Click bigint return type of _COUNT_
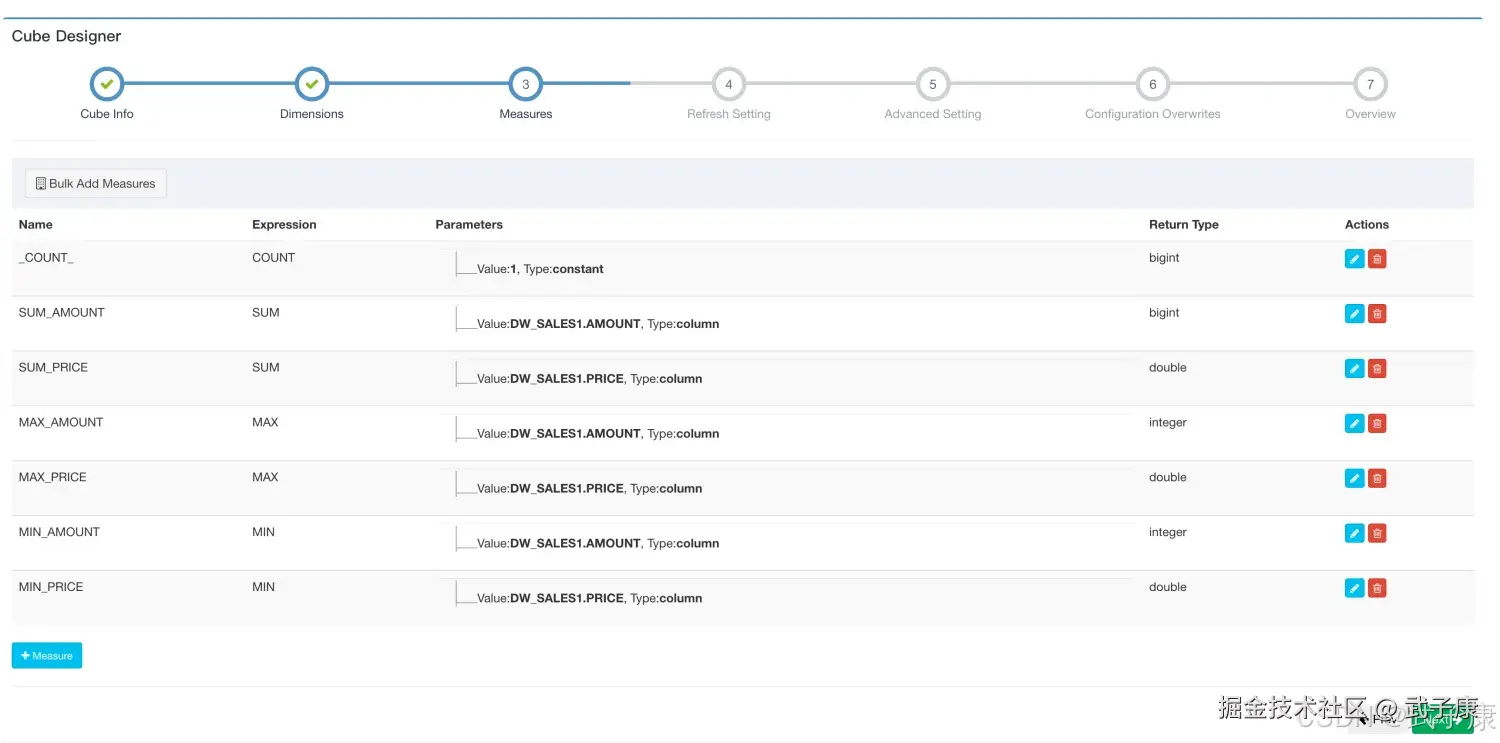The width and height of the screenshot is (1500, 743). click(x=1164, y=258)
